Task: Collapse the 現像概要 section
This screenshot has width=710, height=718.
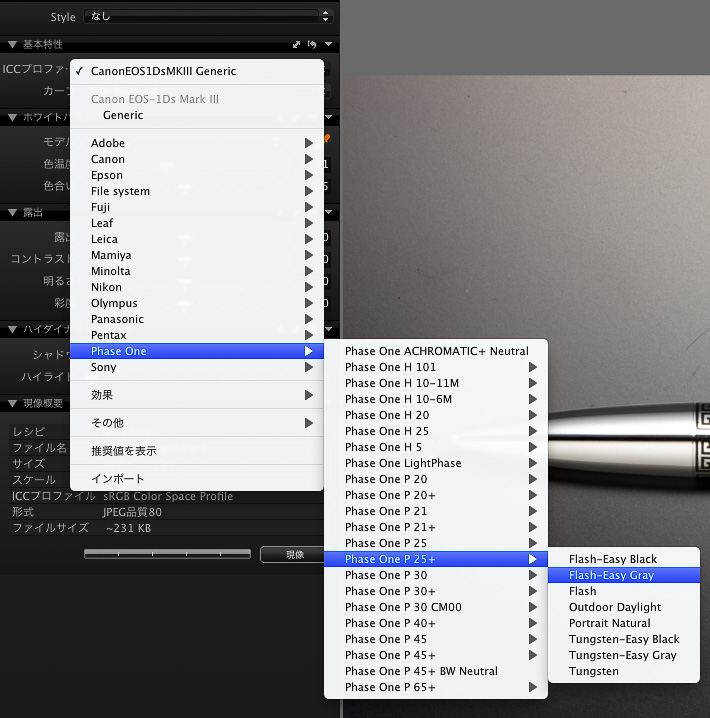Action: 12,404
